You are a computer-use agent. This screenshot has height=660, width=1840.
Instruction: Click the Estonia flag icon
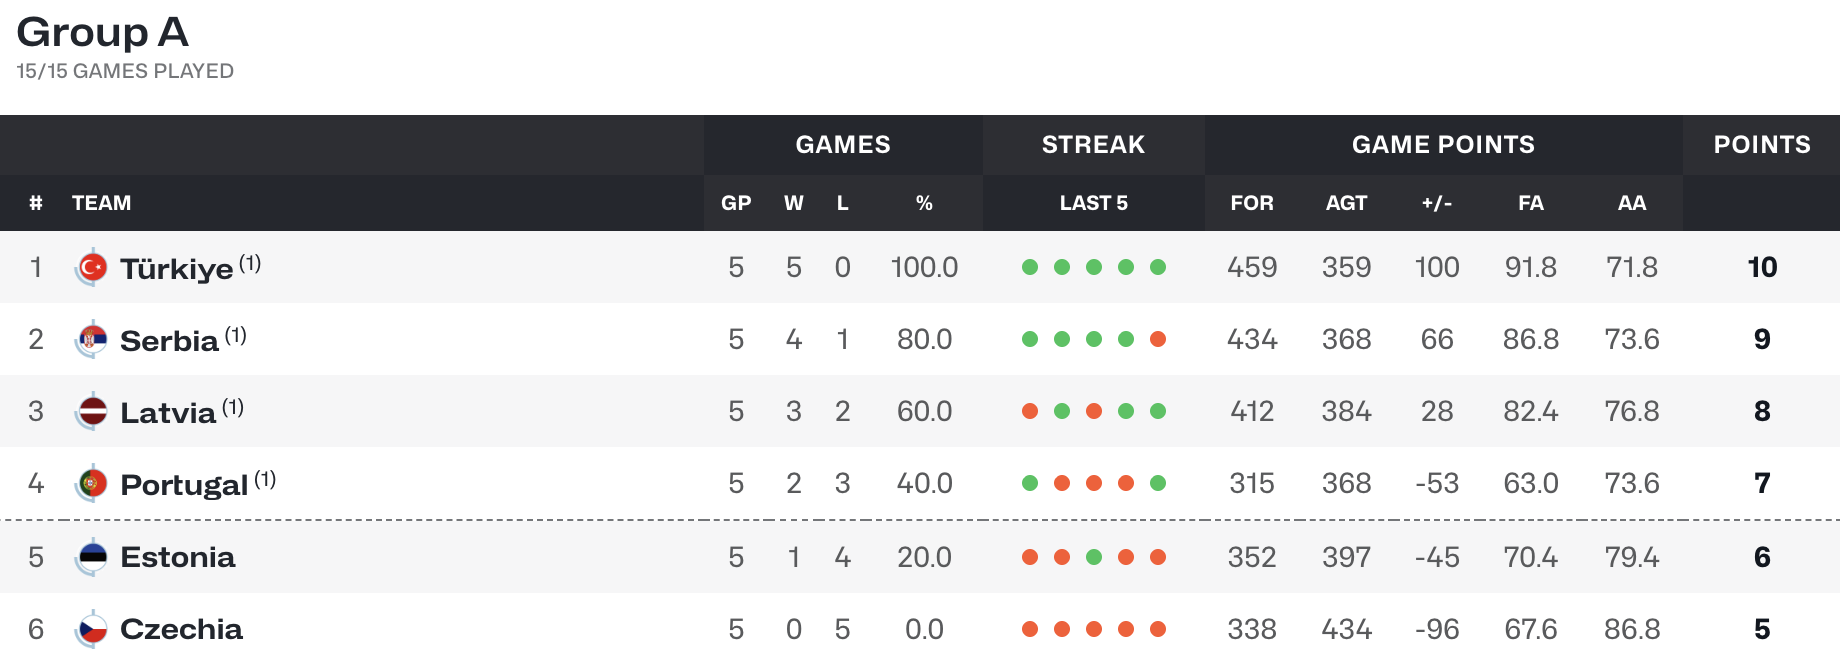[92, 557]
